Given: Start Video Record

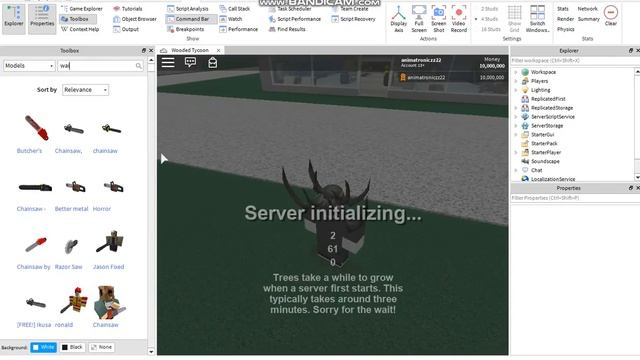Looking at the screenshot, I should point(459,19).
